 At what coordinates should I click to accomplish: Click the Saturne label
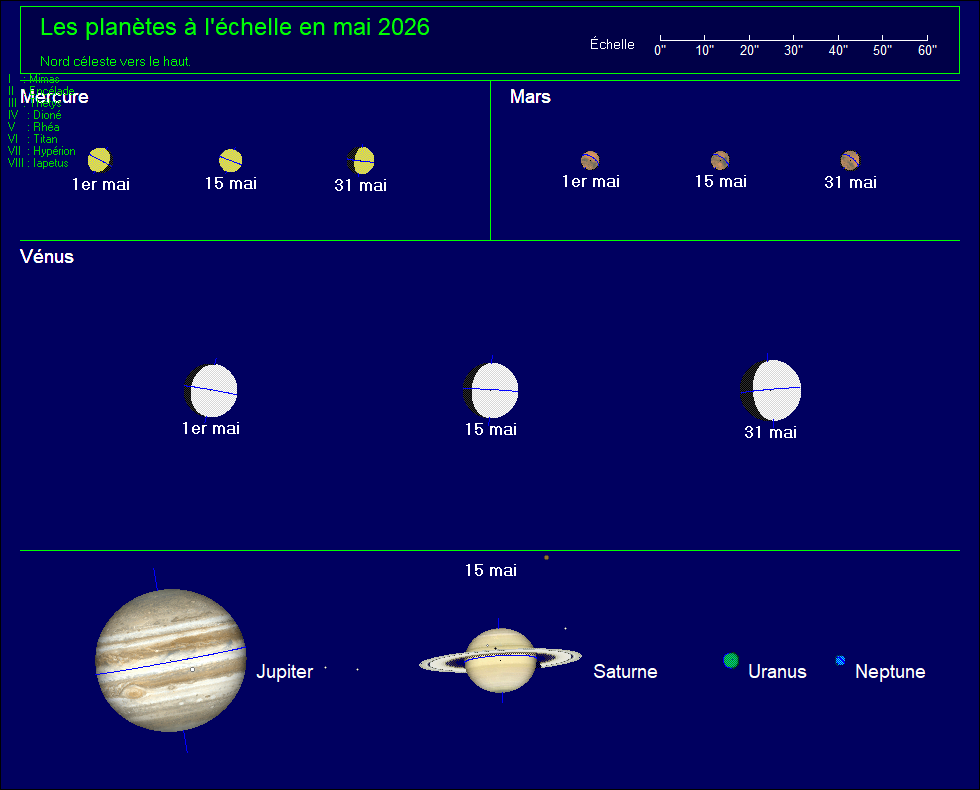(625, 671)
